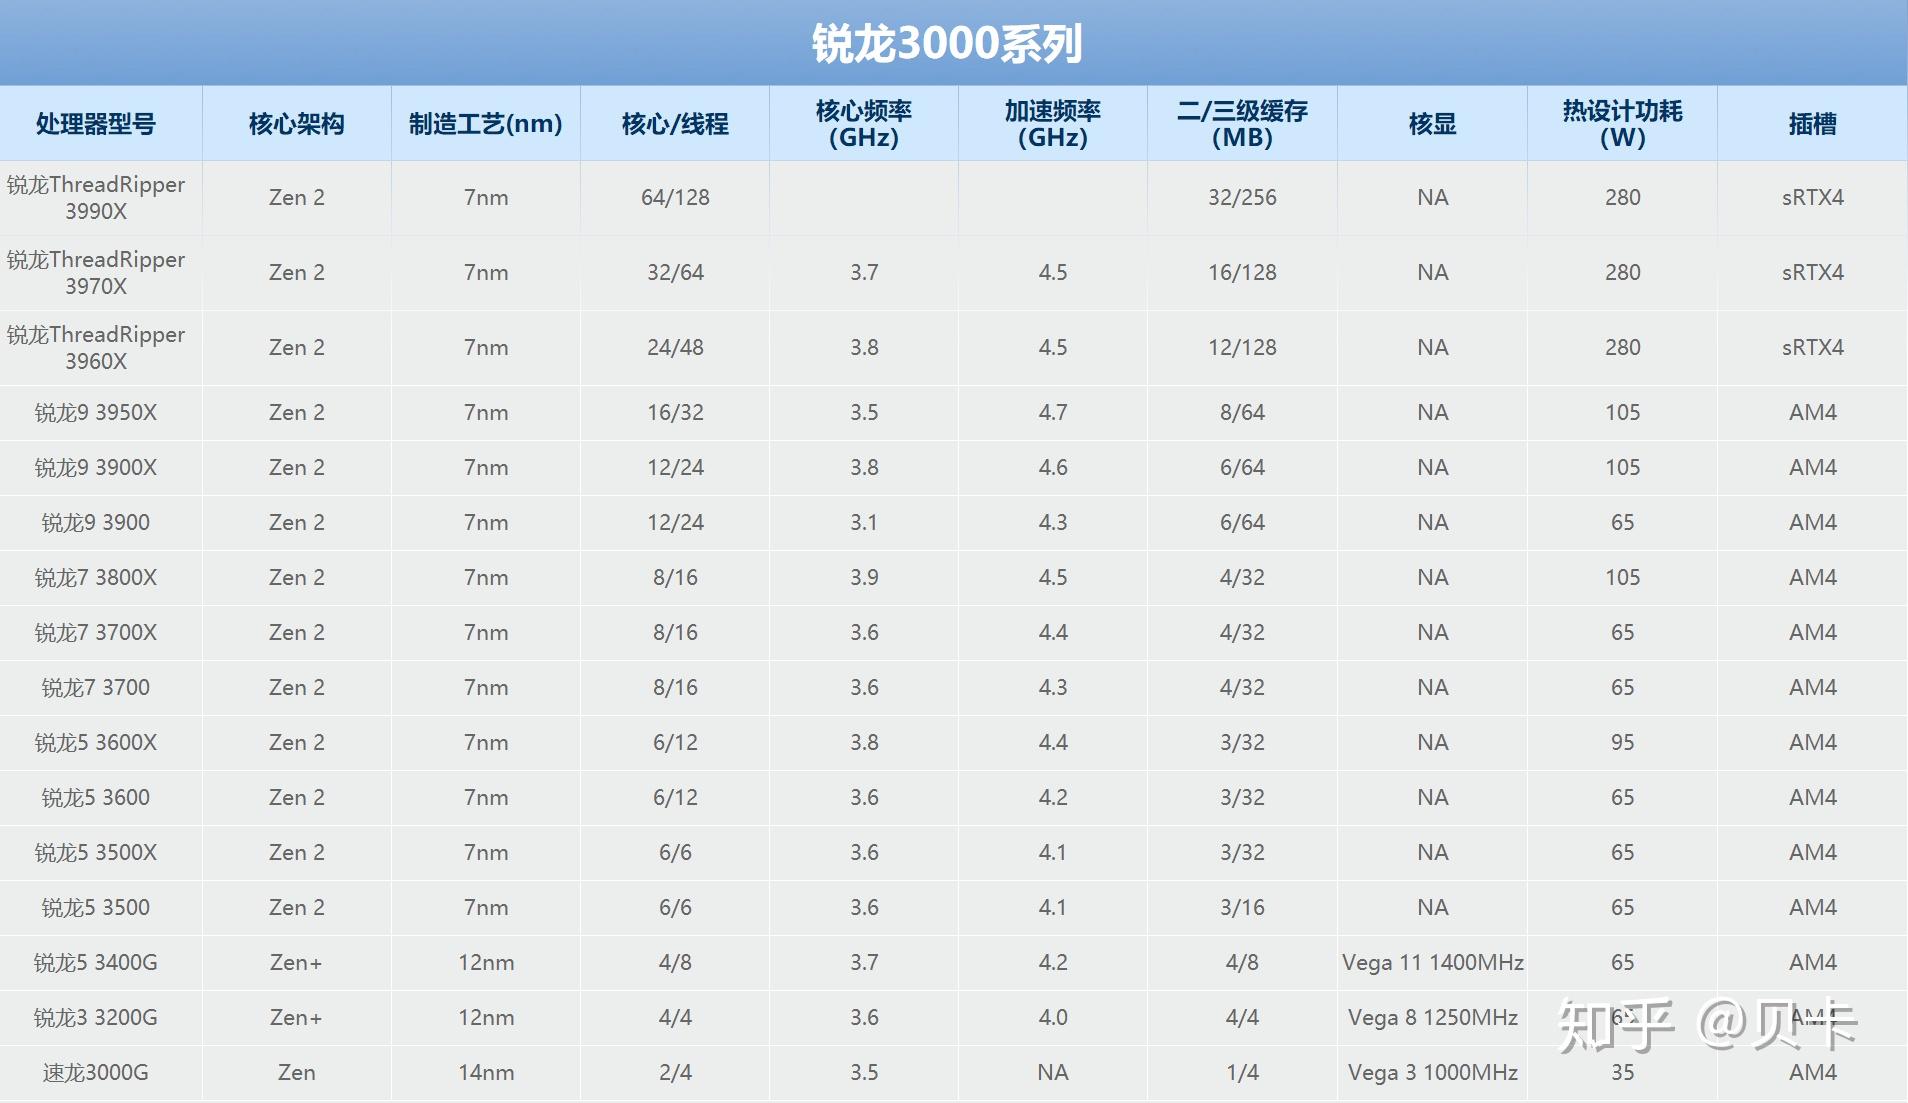Viewport: 1908px width, 1103px height.
Task: Click the 14nm process cell
Action: click(486, 1073)
